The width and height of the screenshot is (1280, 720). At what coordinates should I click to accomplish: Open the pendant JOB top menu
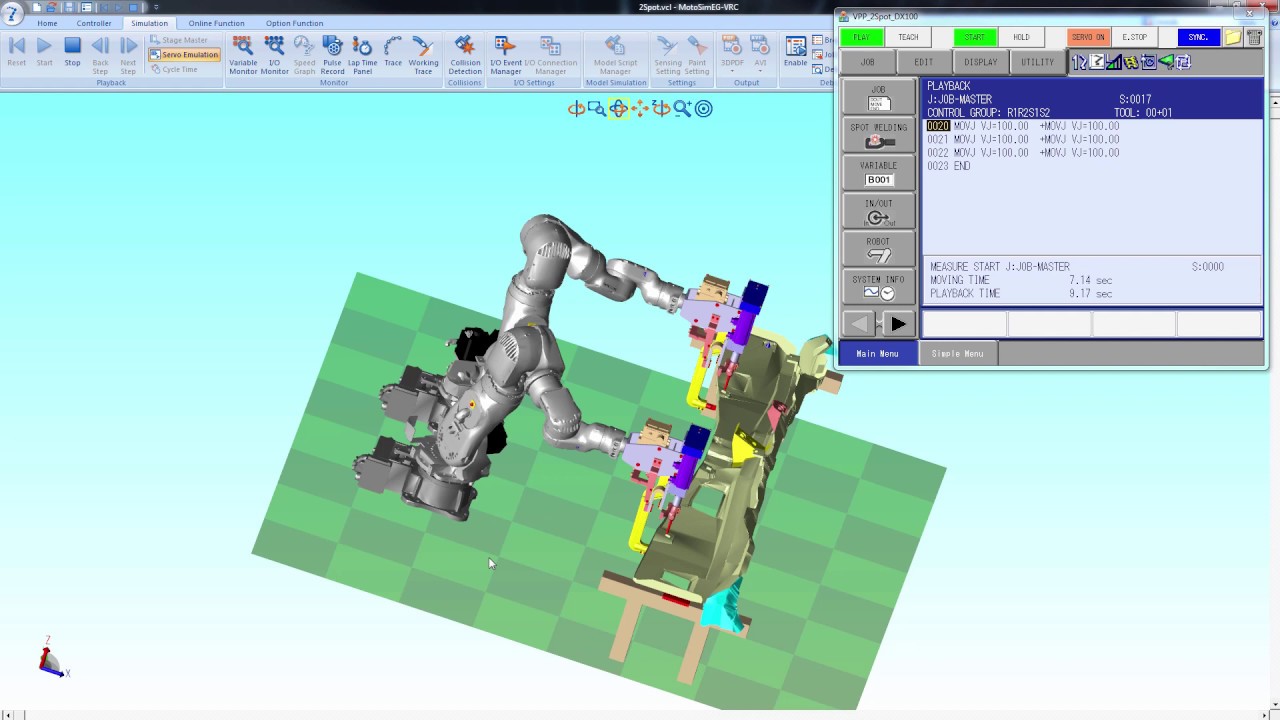[867, 62]
